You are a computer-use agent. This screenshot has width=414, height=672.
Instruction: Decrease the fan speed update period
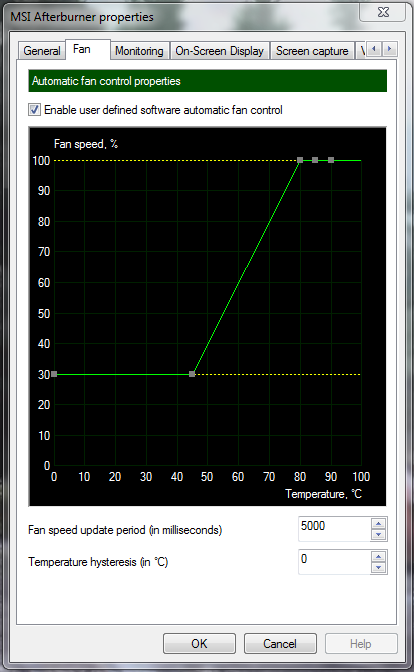(378, 534)
